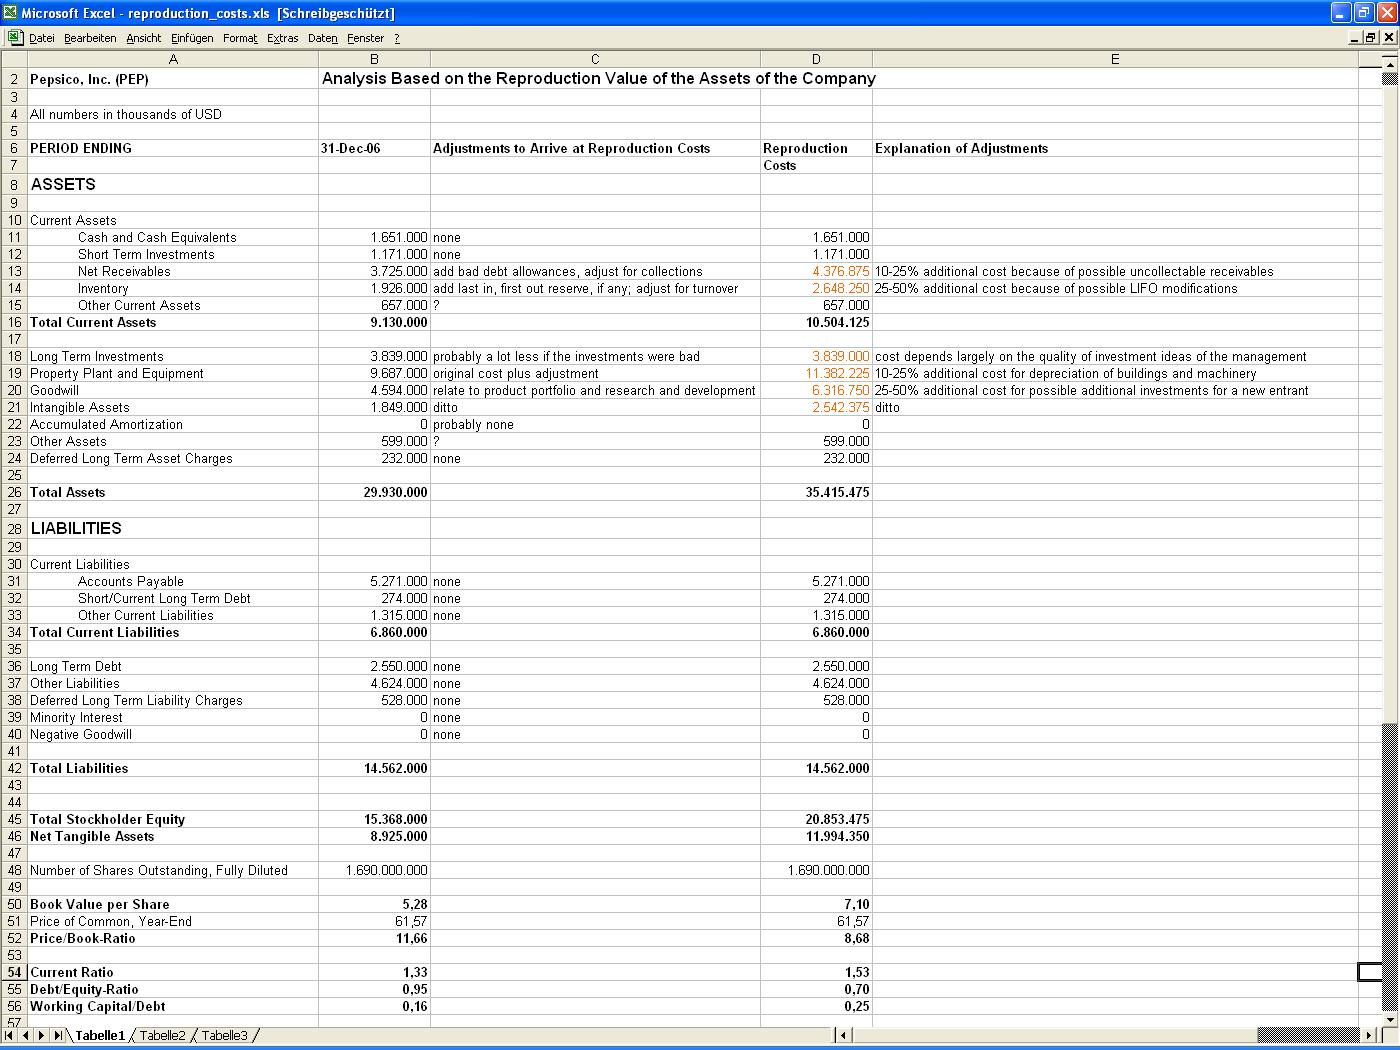Open the Einfügen menu
This screenshot has height=1050, width=1400.
click(x=192, y=38)
